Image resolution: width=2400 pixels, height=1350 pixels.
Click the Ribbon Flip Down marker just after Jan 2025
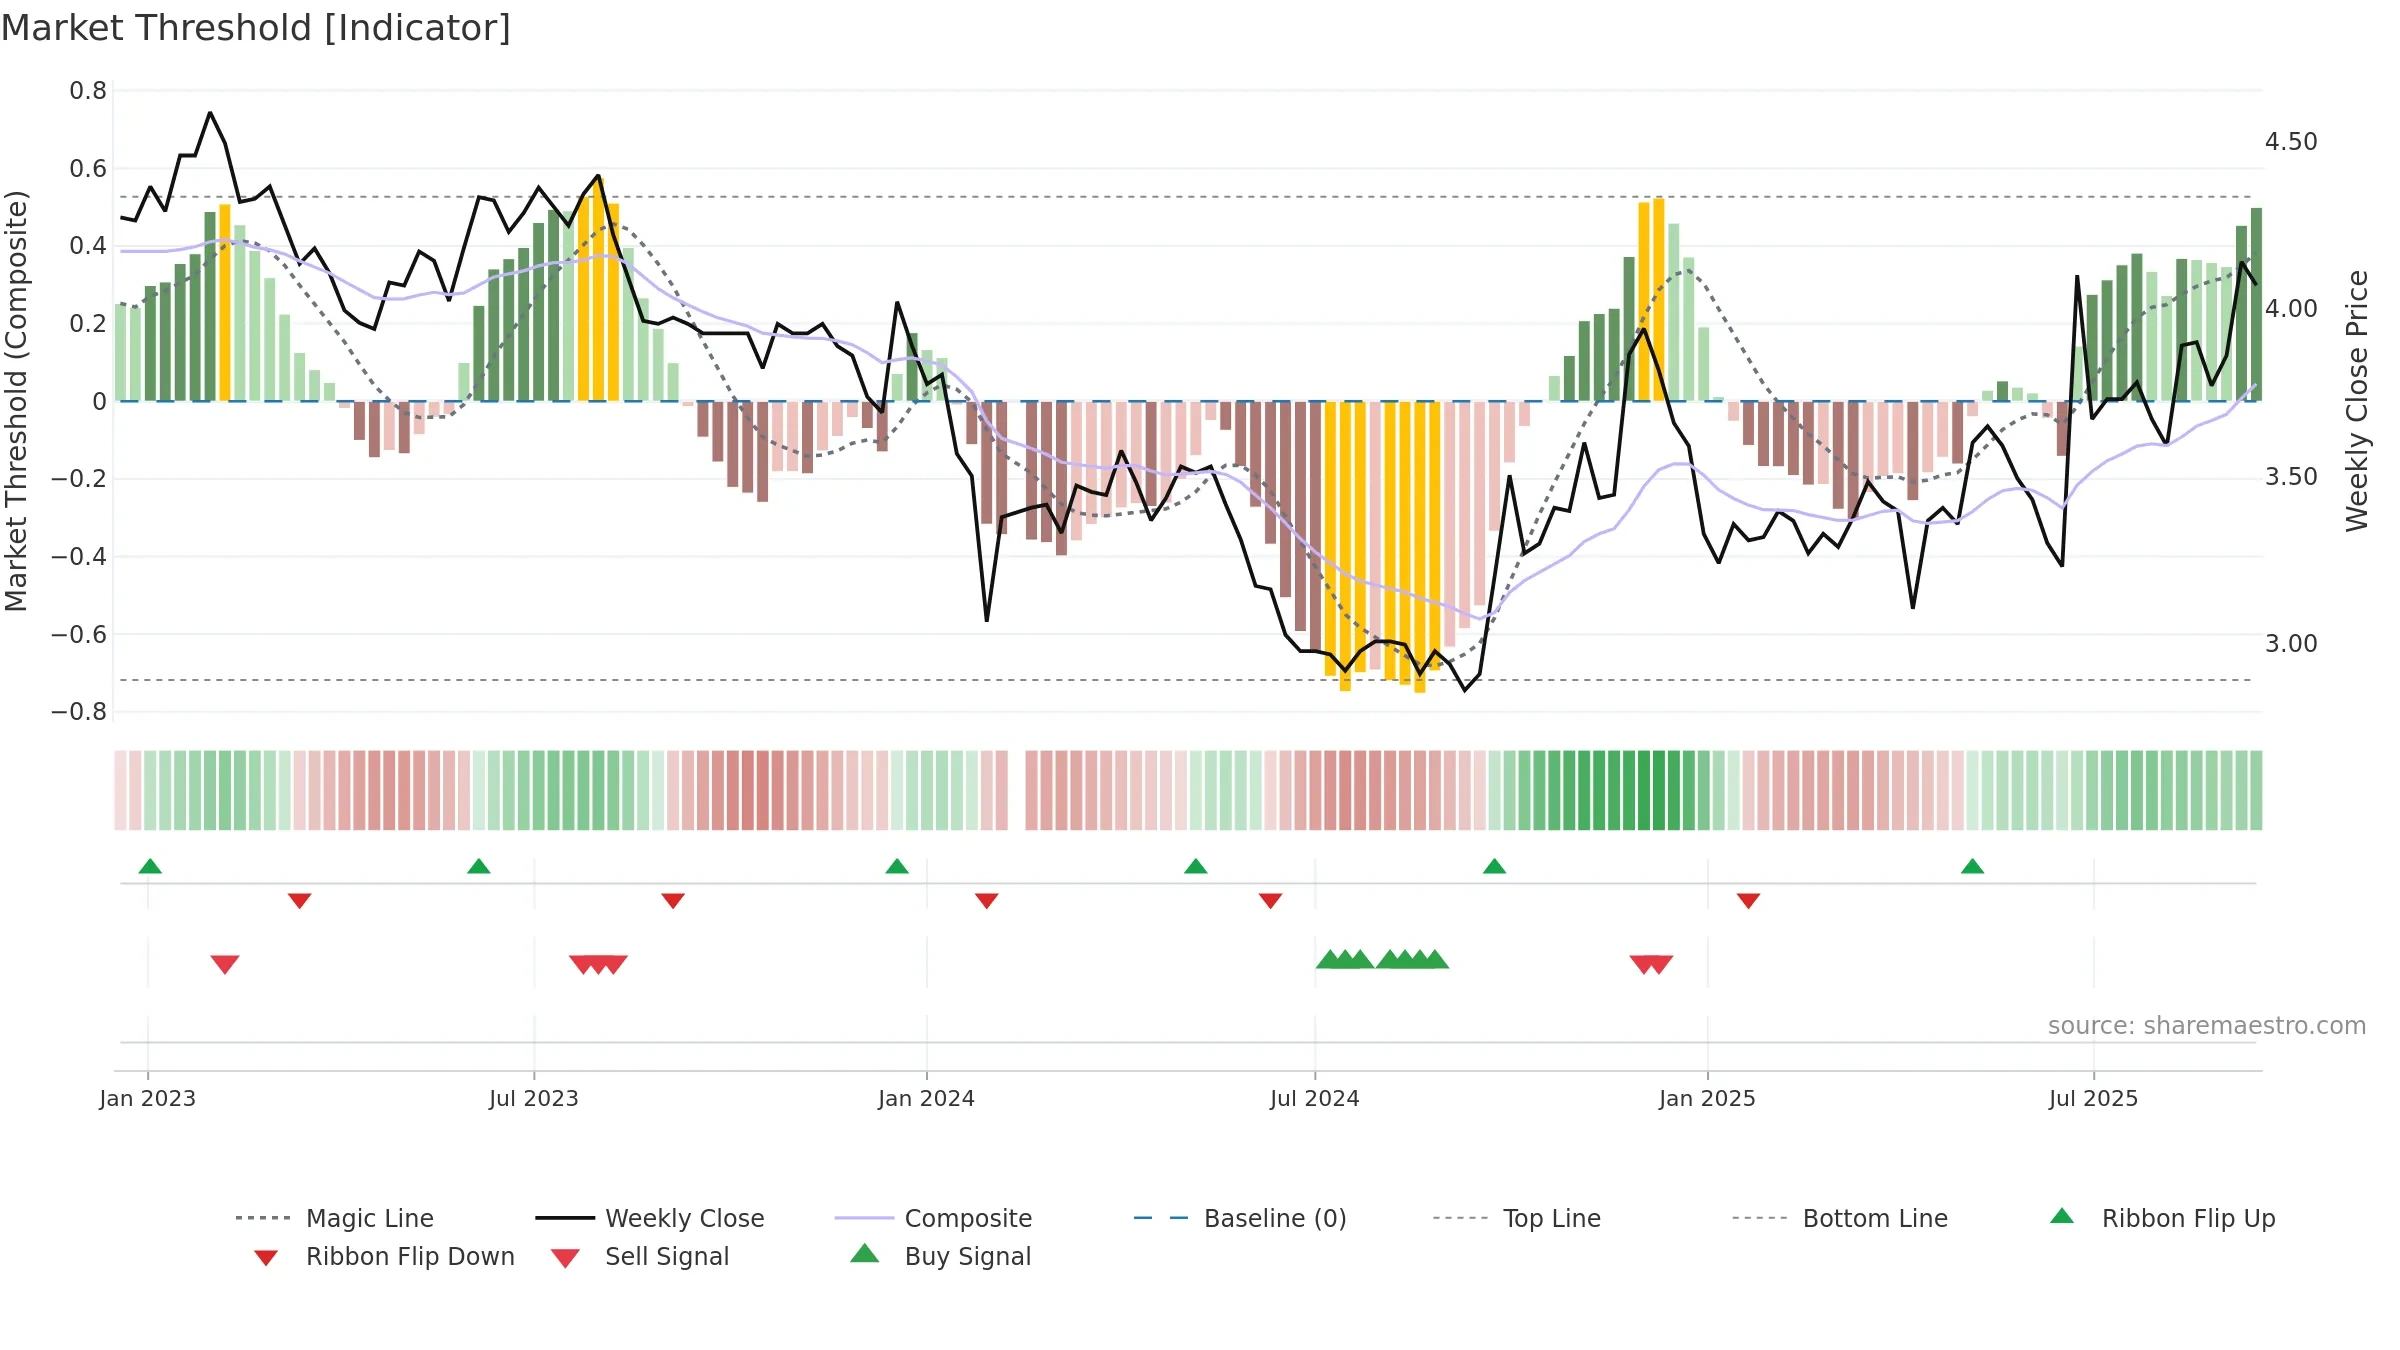[1749, 901]
